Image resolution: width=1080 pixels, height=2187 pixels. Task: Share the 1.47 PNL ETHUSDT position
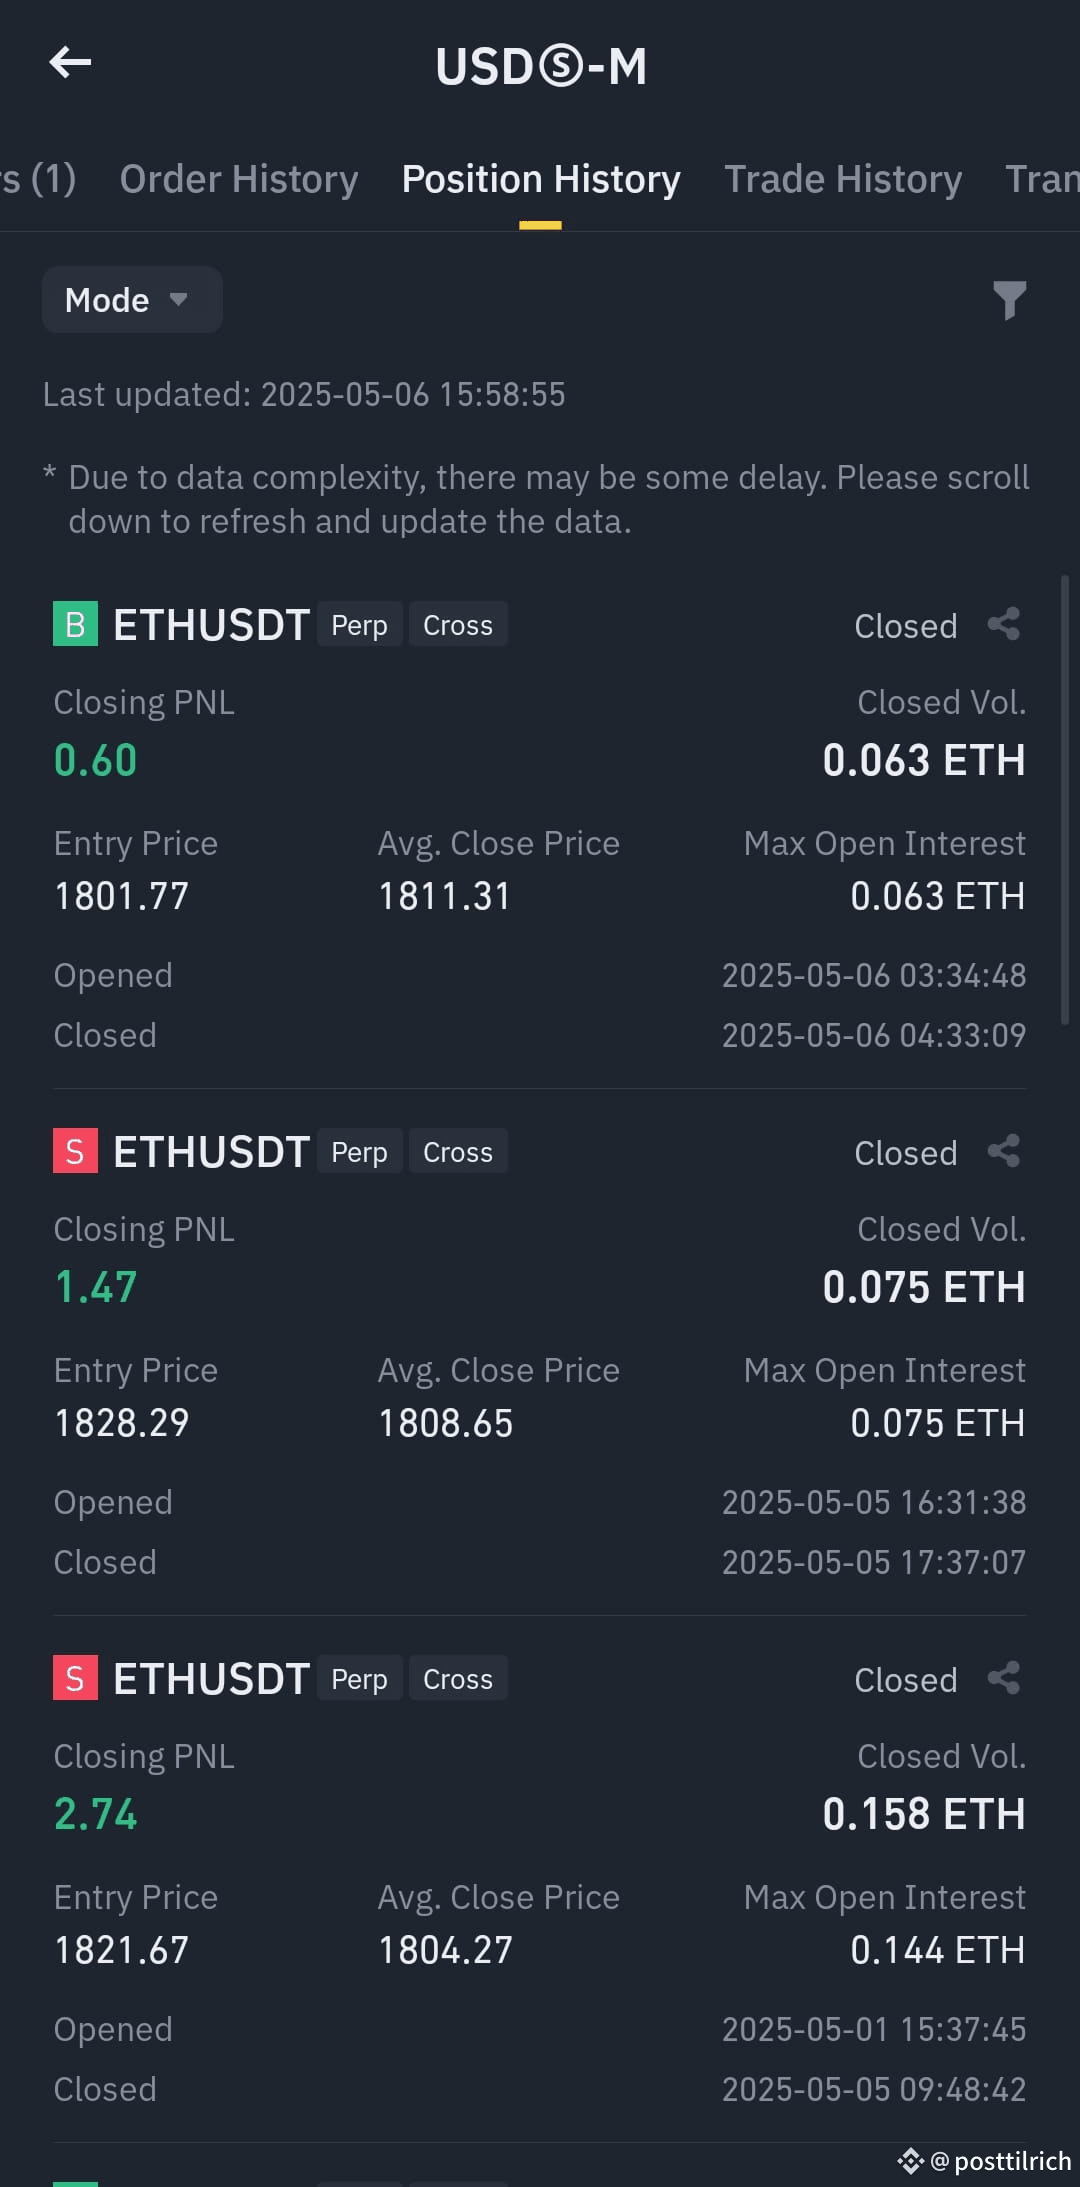[x=1004, y=1152]
